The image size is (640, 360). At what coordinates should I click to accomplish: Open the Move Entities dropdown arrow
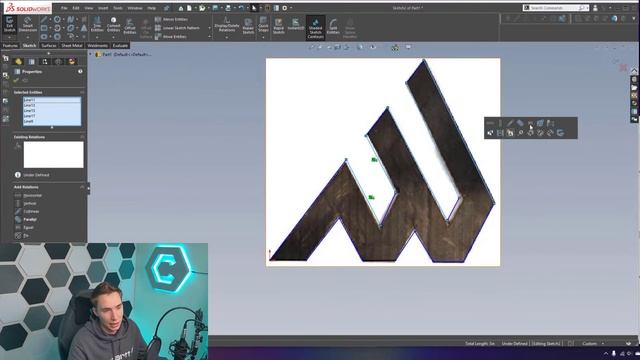209,36
